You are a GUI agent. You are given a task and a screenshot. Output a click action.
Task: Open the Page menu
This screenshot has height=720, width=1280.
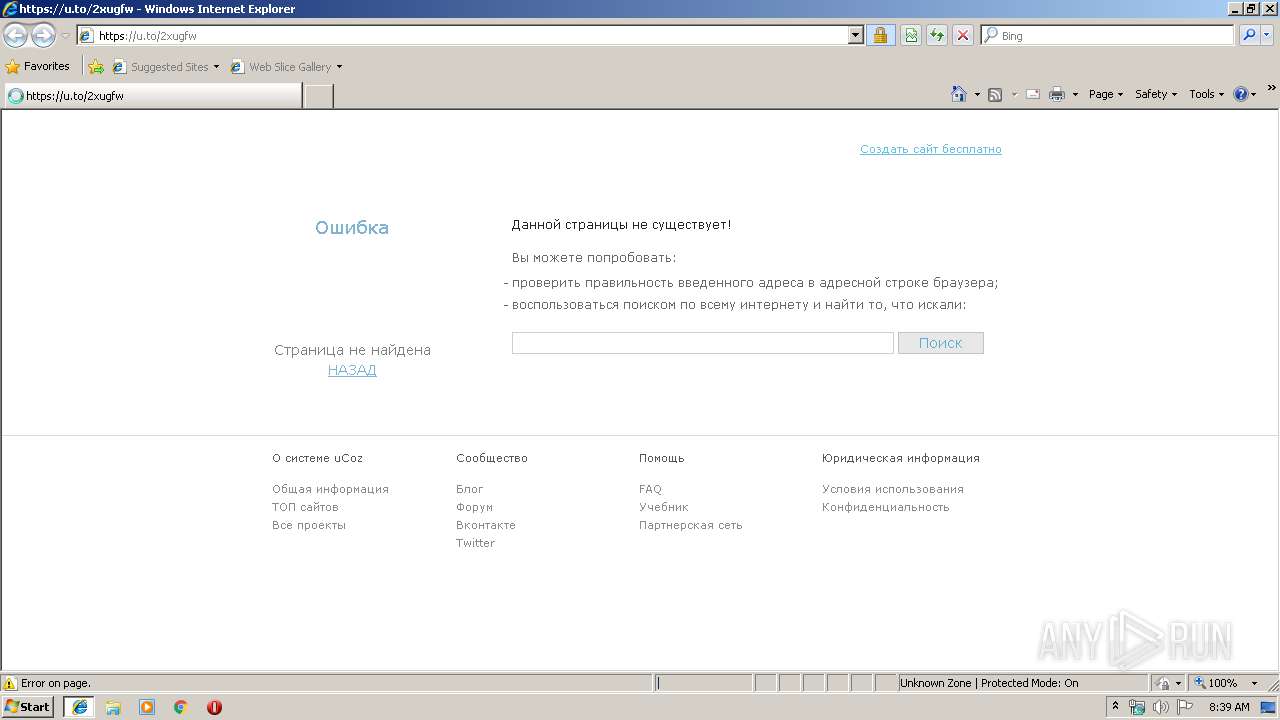pos(1106,94)
